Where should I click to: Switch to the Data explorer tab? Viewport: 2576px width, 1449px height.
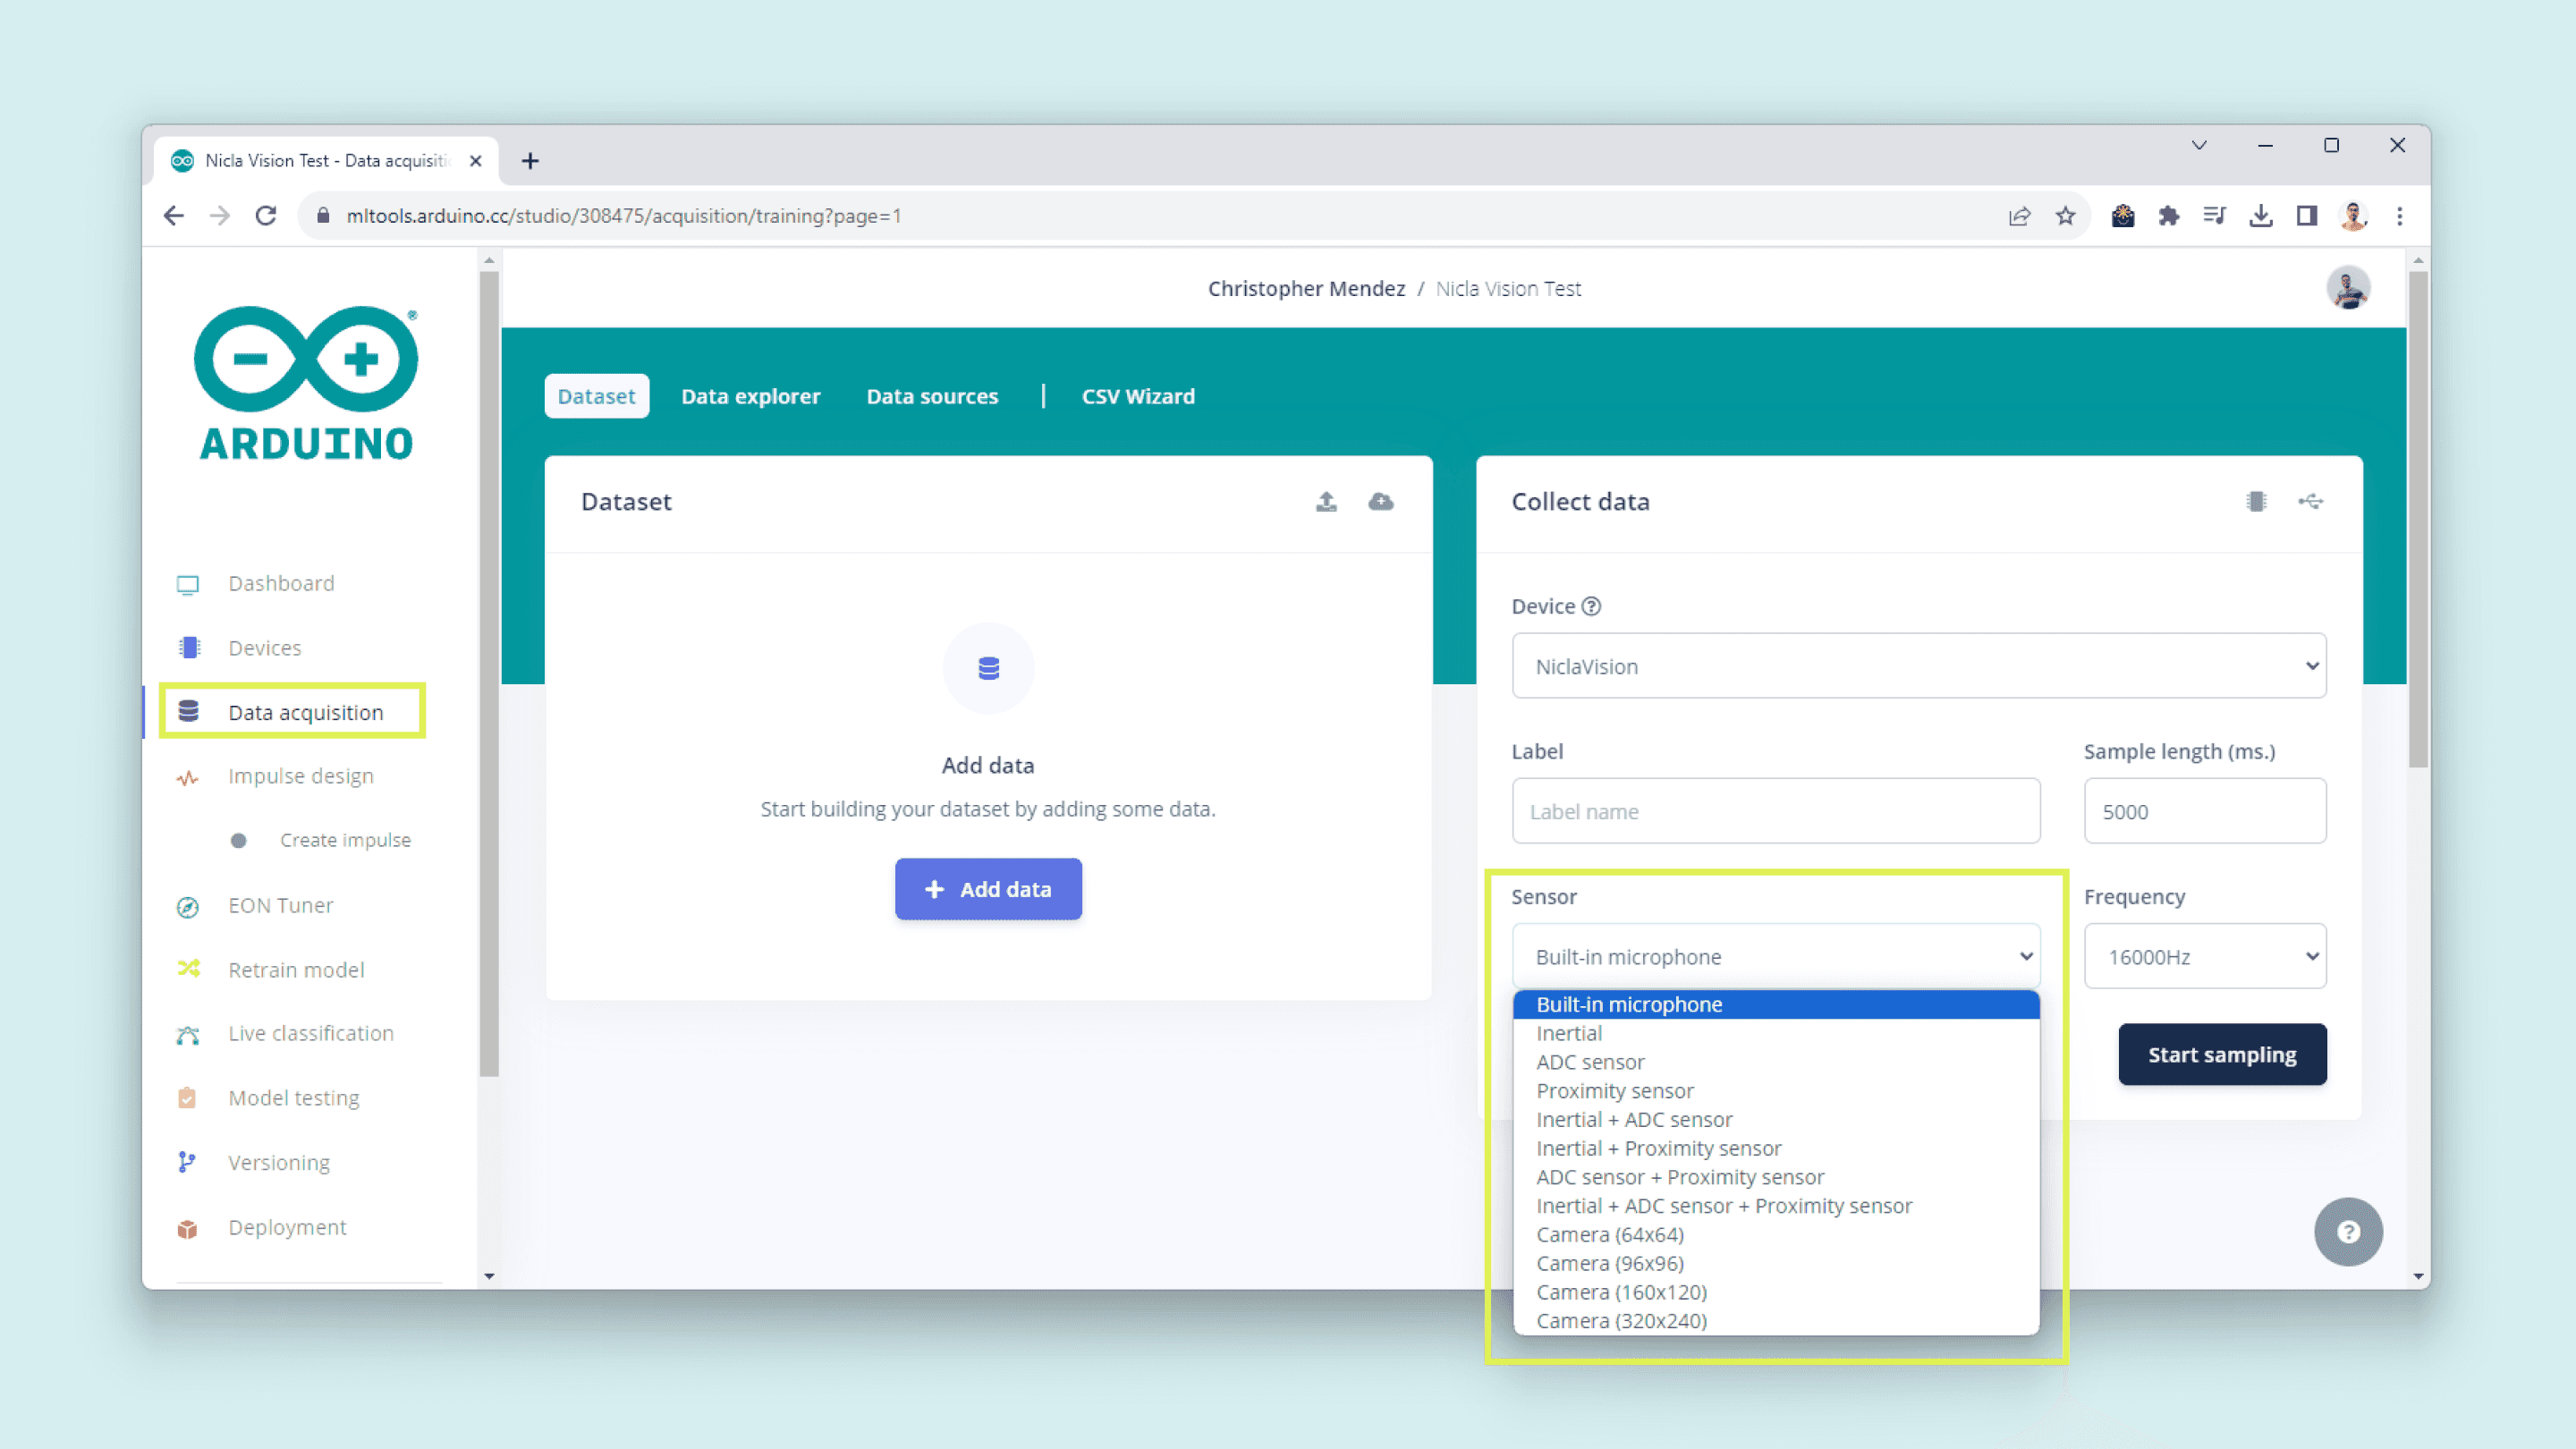click(750, 396)
